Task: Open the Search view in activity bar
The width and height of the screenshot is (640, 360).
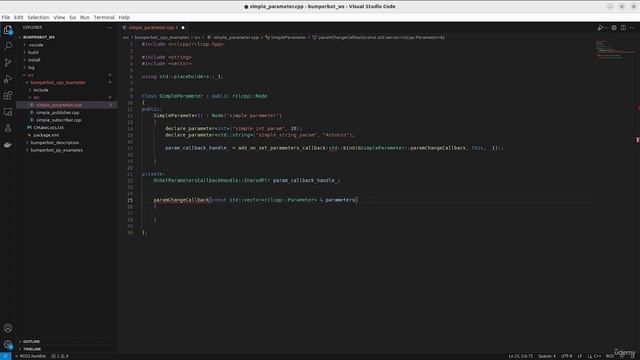Action: [x=8, y=46]
